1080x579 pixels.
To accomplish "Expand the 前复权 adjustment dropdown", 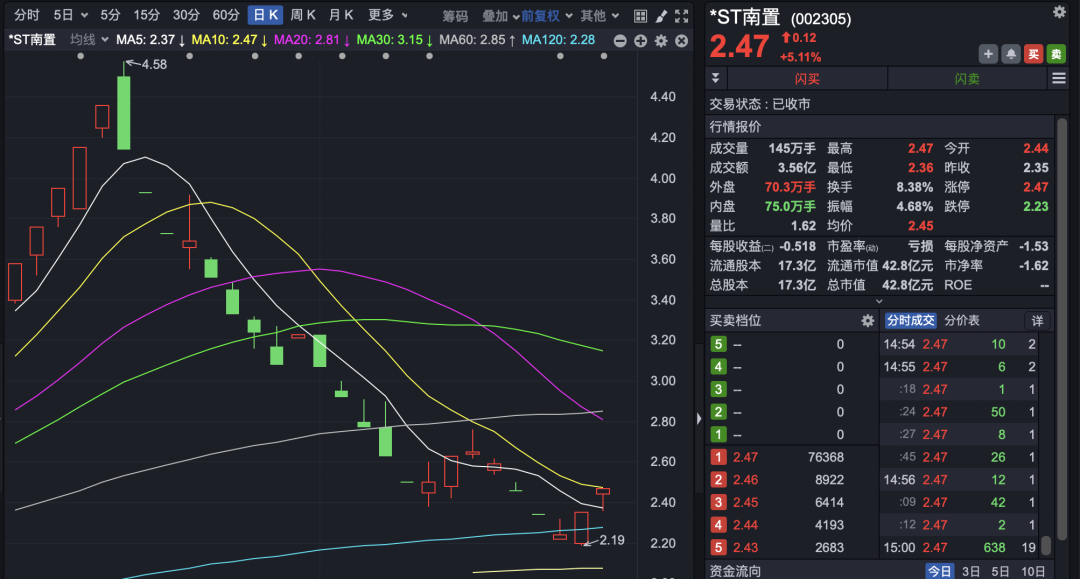I will point(547,16).
